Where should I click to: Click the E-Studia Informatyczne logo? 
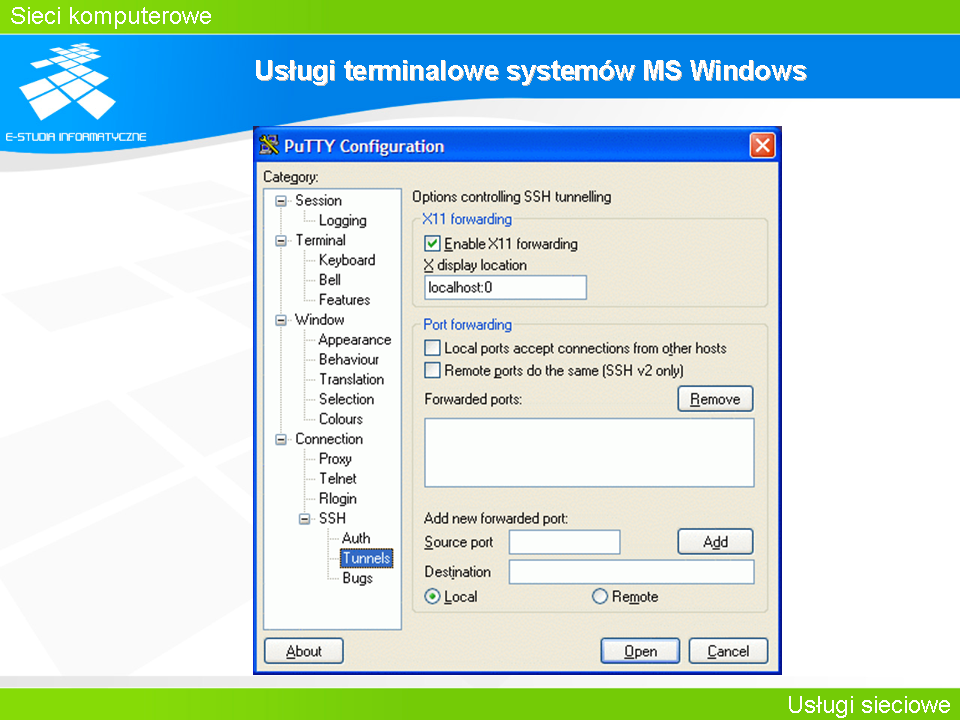(75, 92)
